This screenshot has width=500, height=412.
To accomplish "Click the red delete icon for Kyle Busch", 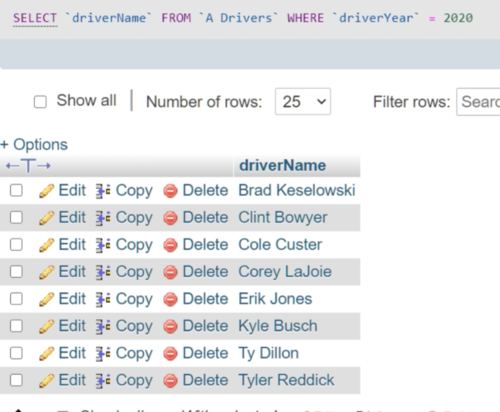I will (170, 327).
